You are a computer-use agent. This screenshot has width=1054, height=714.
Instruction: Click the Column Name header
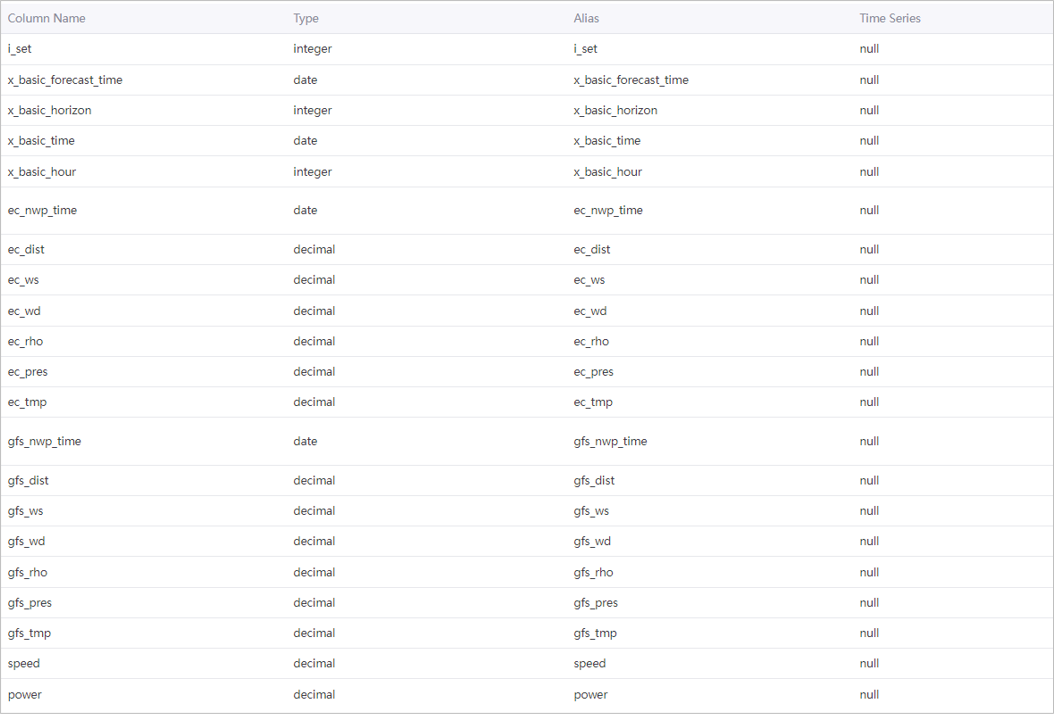[x=47, y=18]
